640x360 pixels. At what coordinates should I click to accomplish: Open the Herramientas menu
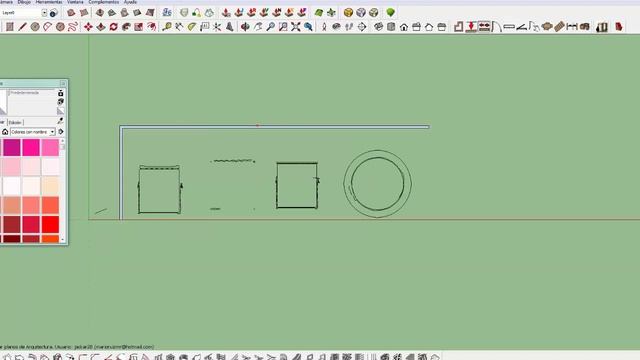pos(49,2)
